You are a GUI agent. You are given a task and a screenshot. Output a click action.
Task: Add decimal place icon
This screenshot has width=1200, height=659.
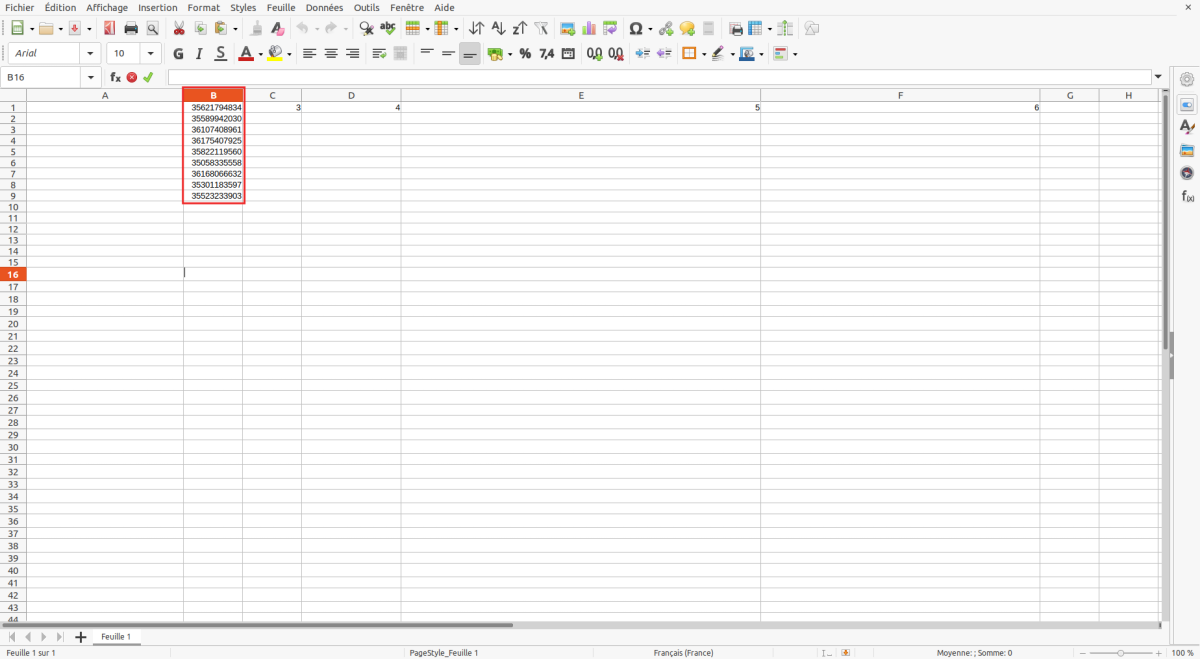(x=594, y=54)
